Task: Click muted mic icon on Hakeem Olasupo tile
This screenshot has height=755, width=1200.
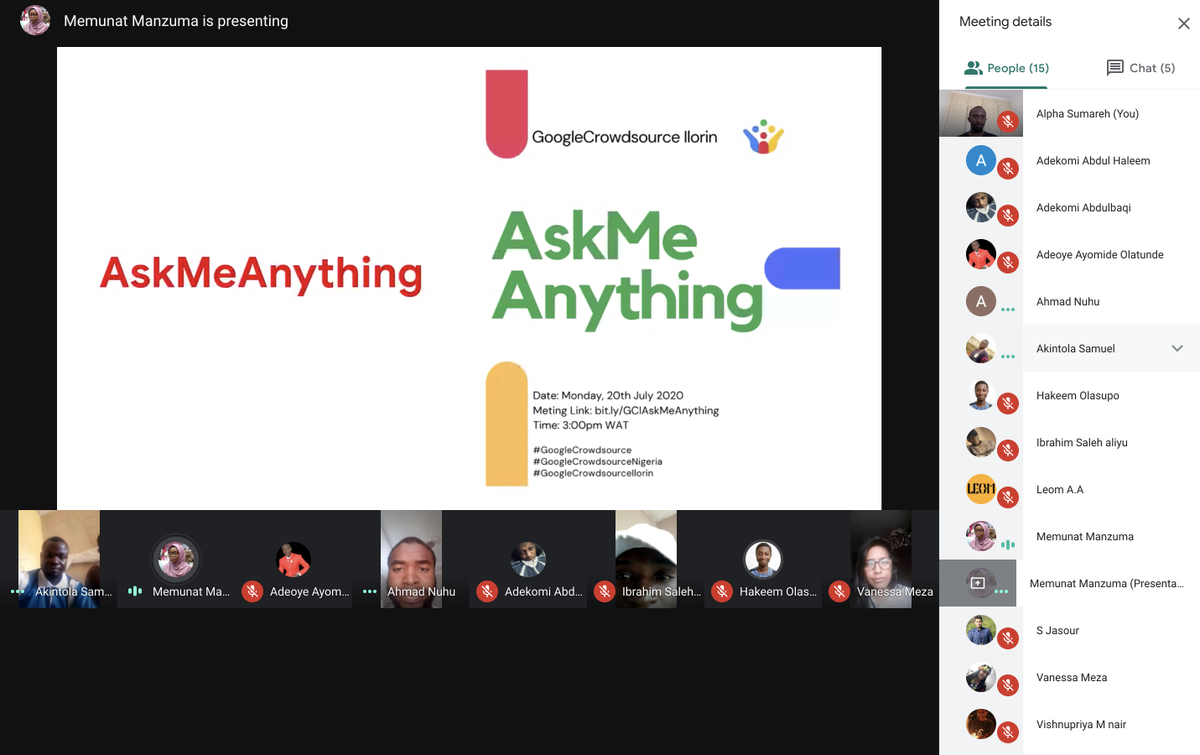Action: tap(722, 592)
